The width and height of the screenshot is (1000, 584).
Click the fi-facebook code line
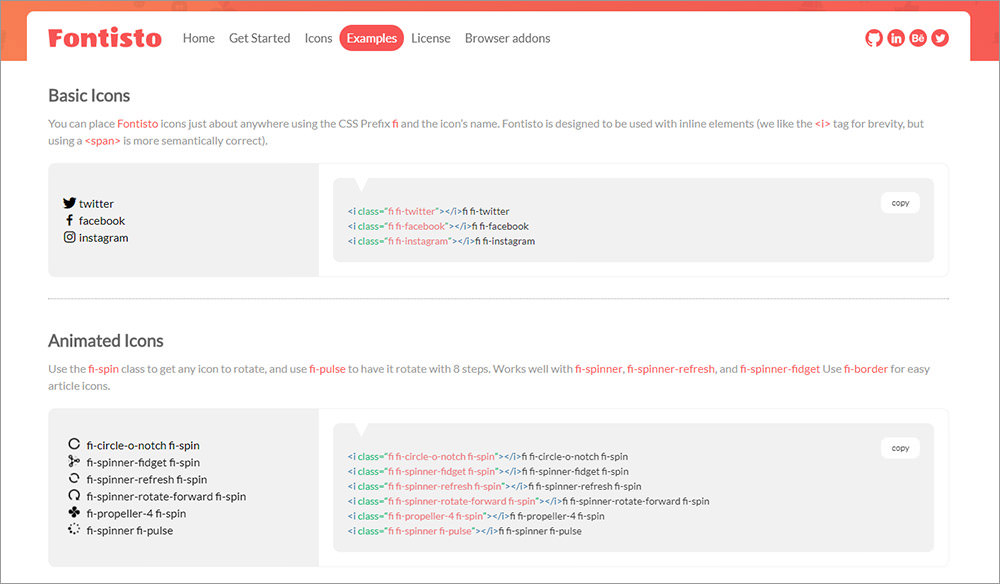438,226
